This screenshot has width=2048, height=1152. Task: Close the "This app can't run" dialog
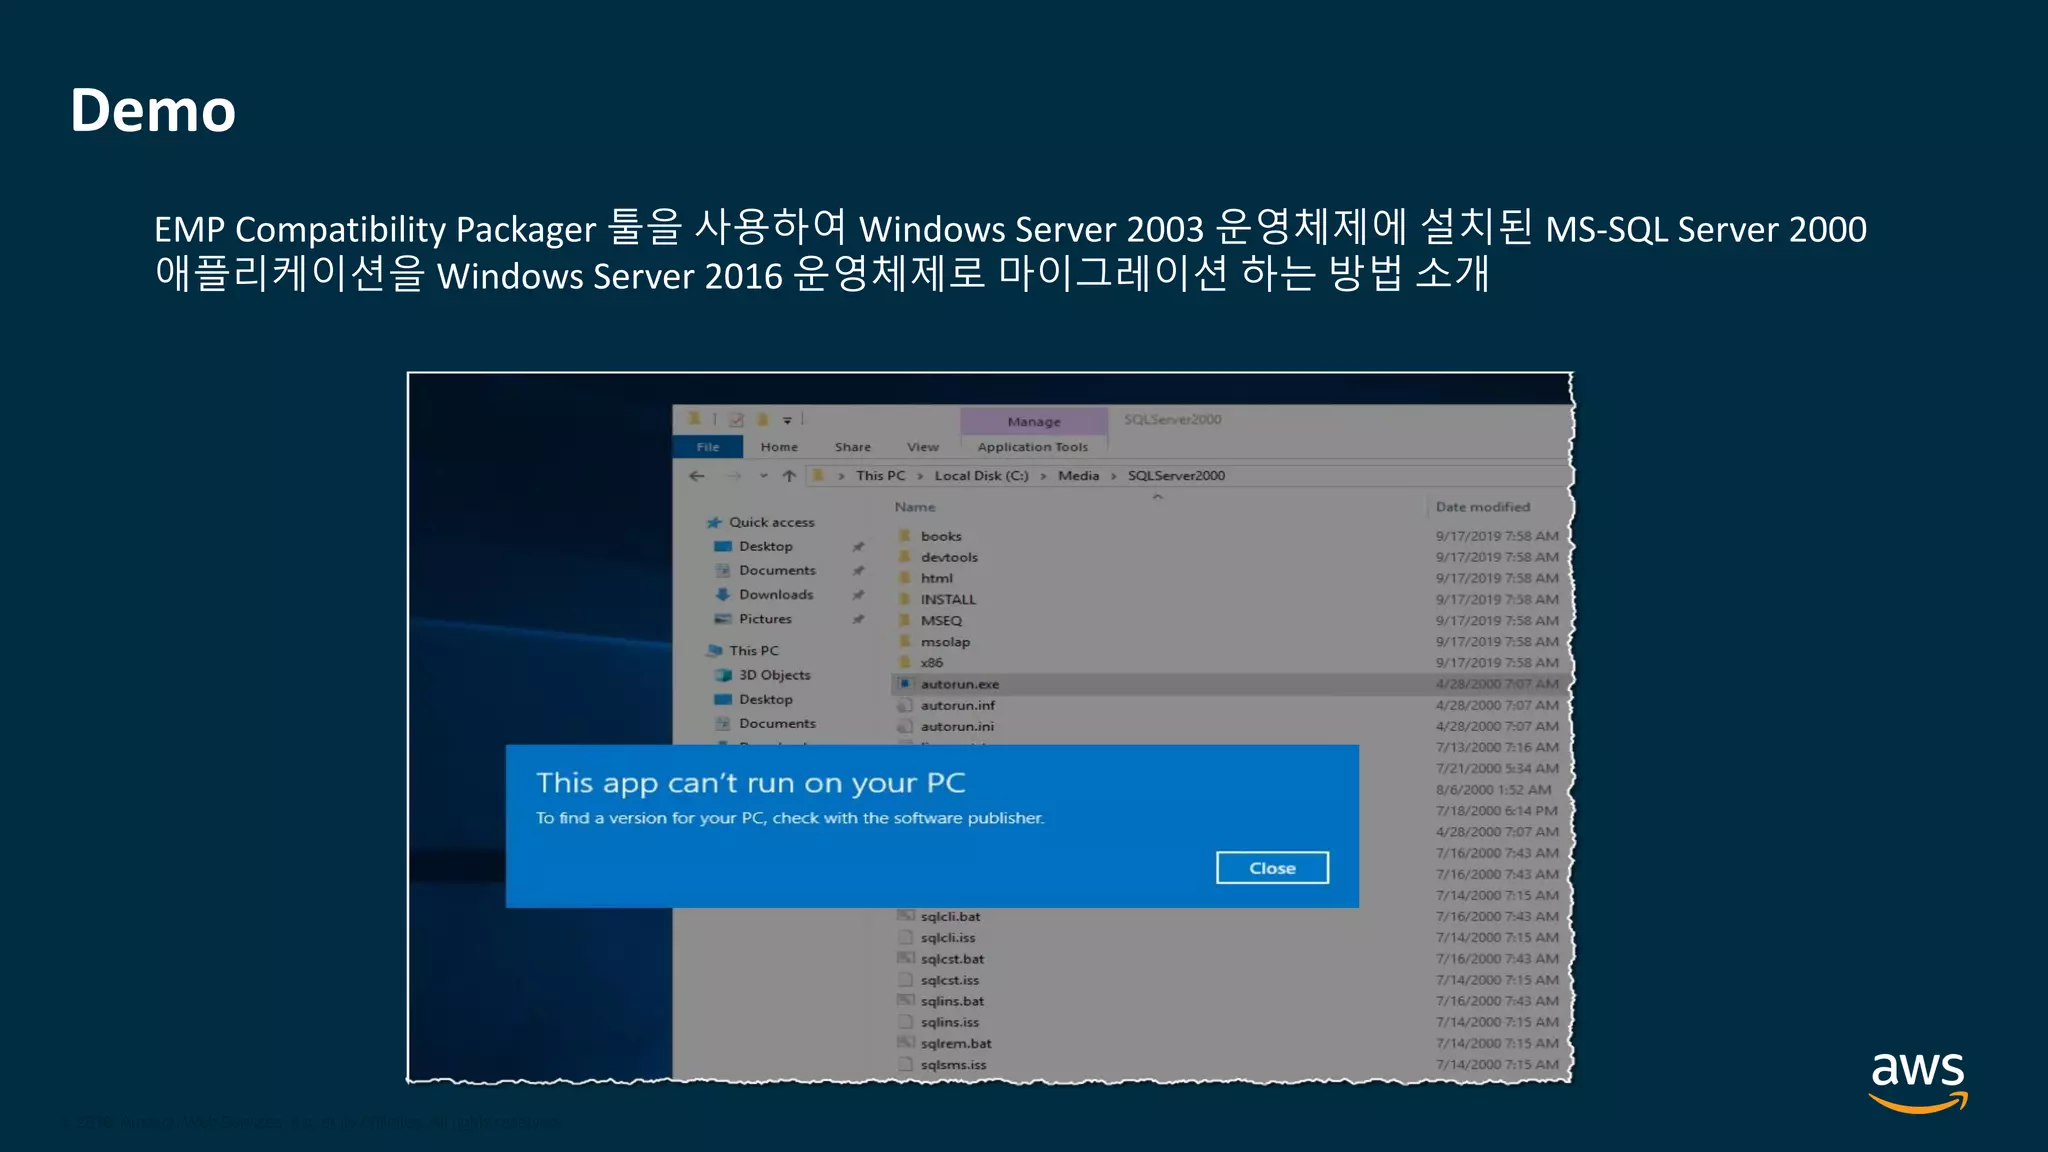click(1272, 868)
